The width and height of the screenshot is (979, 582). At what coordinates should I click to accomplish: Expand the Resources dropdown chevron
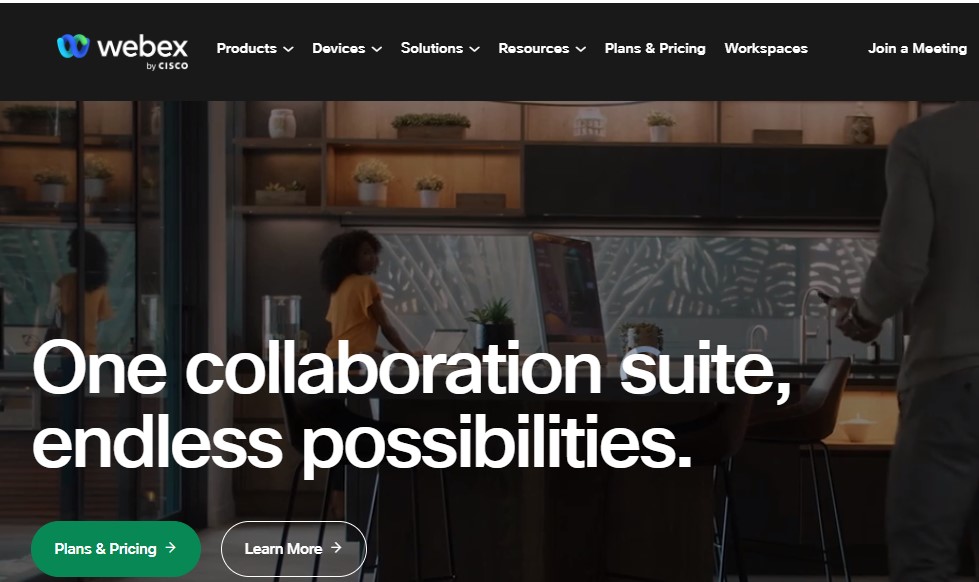581,49
